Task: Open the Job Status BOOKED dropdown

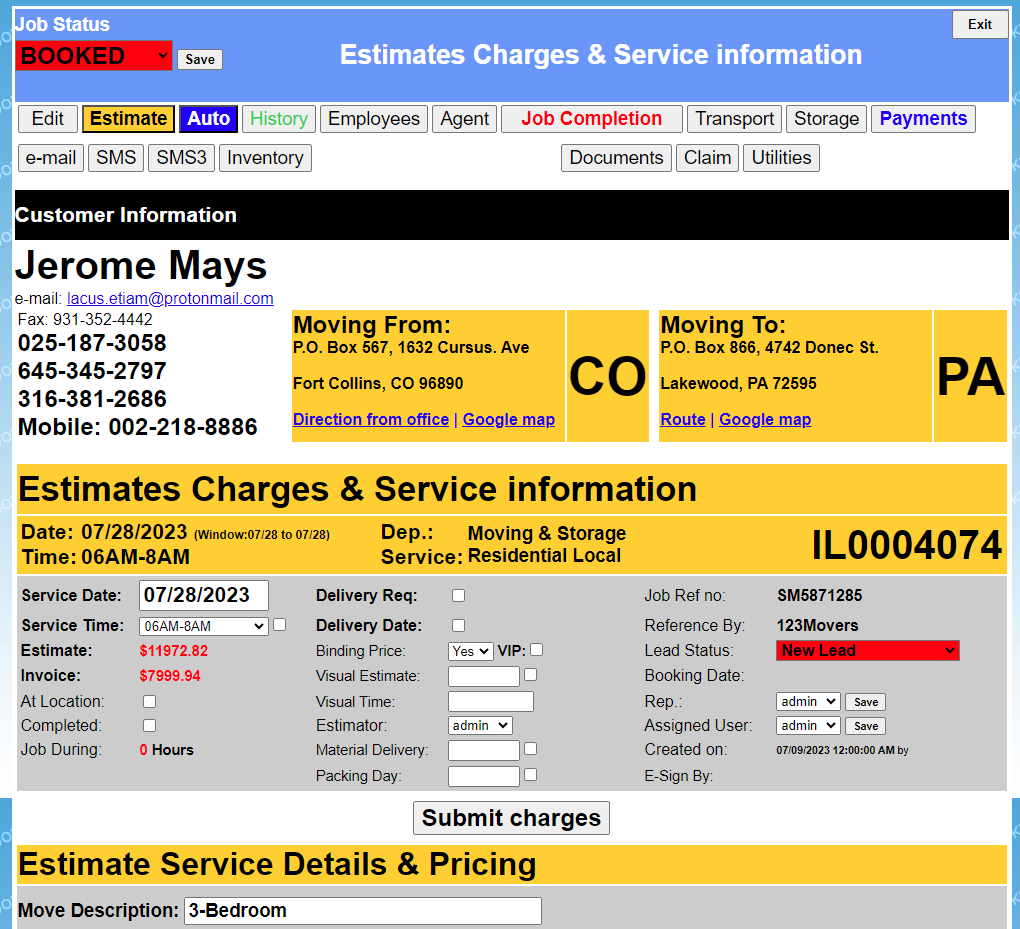Action: point(94,56)
